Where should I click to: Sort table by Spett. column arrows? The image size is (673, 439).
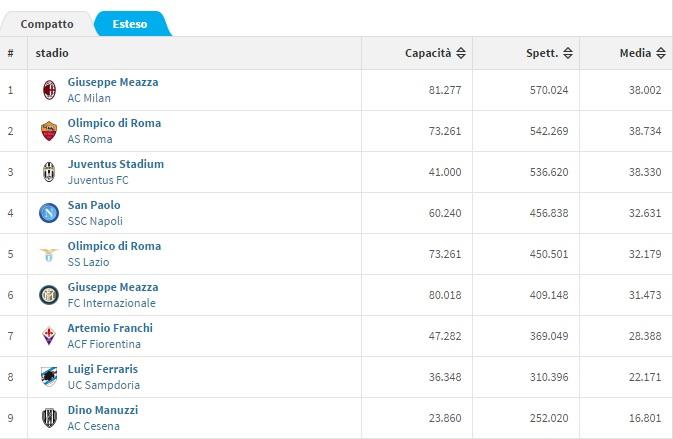click(x=568, y=53)
